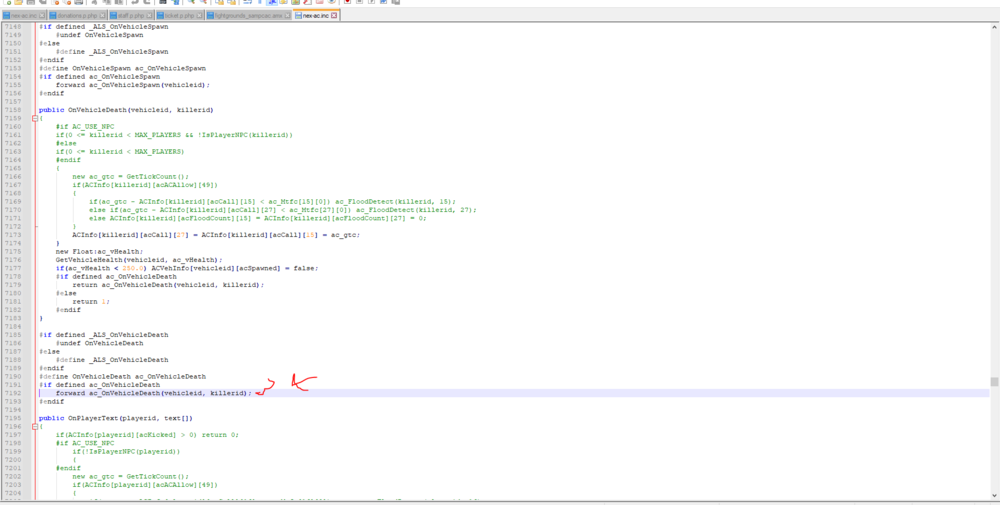Image resolution: width=1000 pixels, height=505 pixels.
Task: Collapse the OnVehicleDeath function fold marker
Action: [34, 118]
